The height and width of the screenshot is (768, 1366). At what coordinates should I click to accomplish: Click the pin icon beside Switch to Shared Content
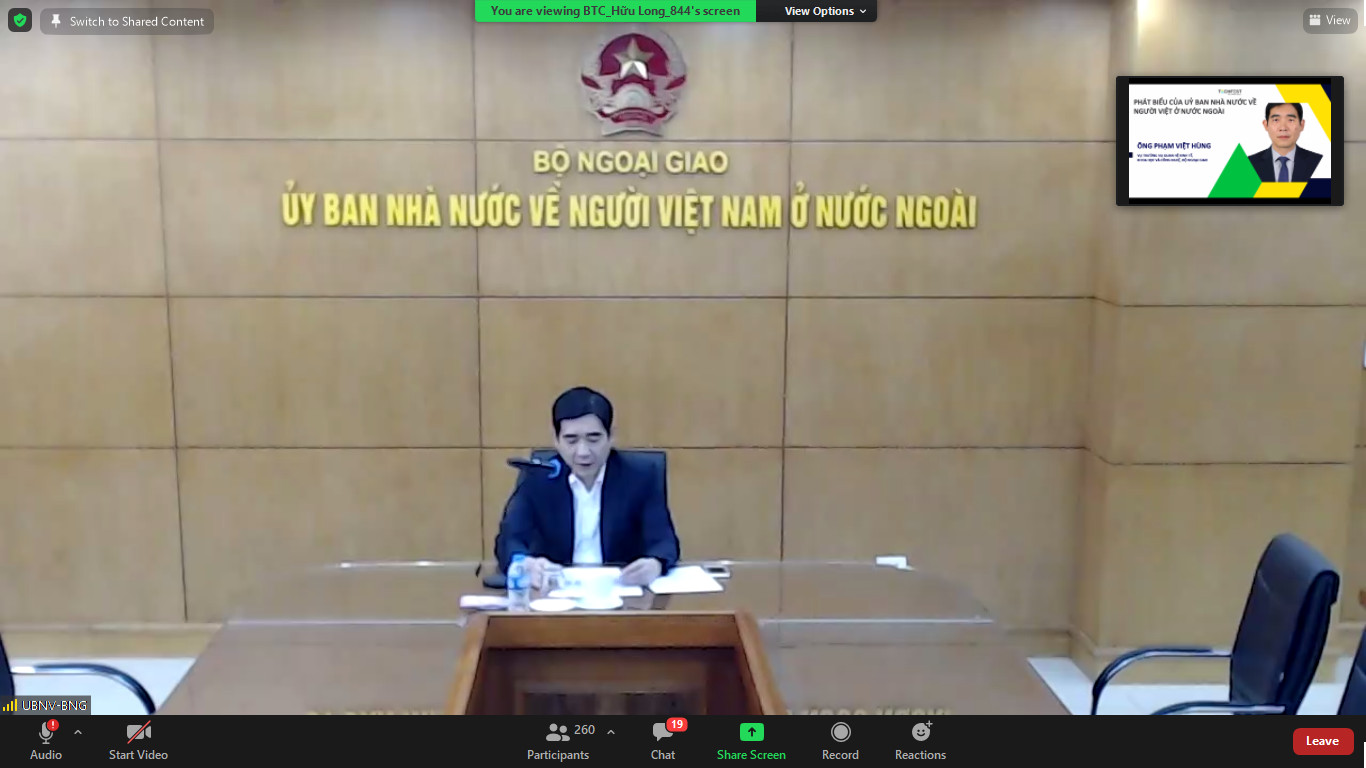[56, 21]
